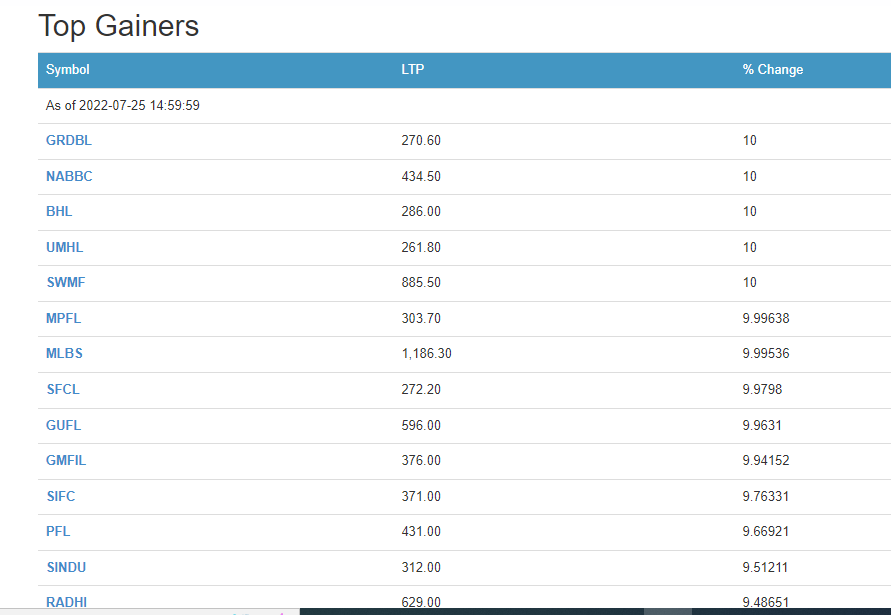Screen dimensions: 891x615
Task: Click the As of 2022-07-25 timestamp row
Action: tap(123, 106)
